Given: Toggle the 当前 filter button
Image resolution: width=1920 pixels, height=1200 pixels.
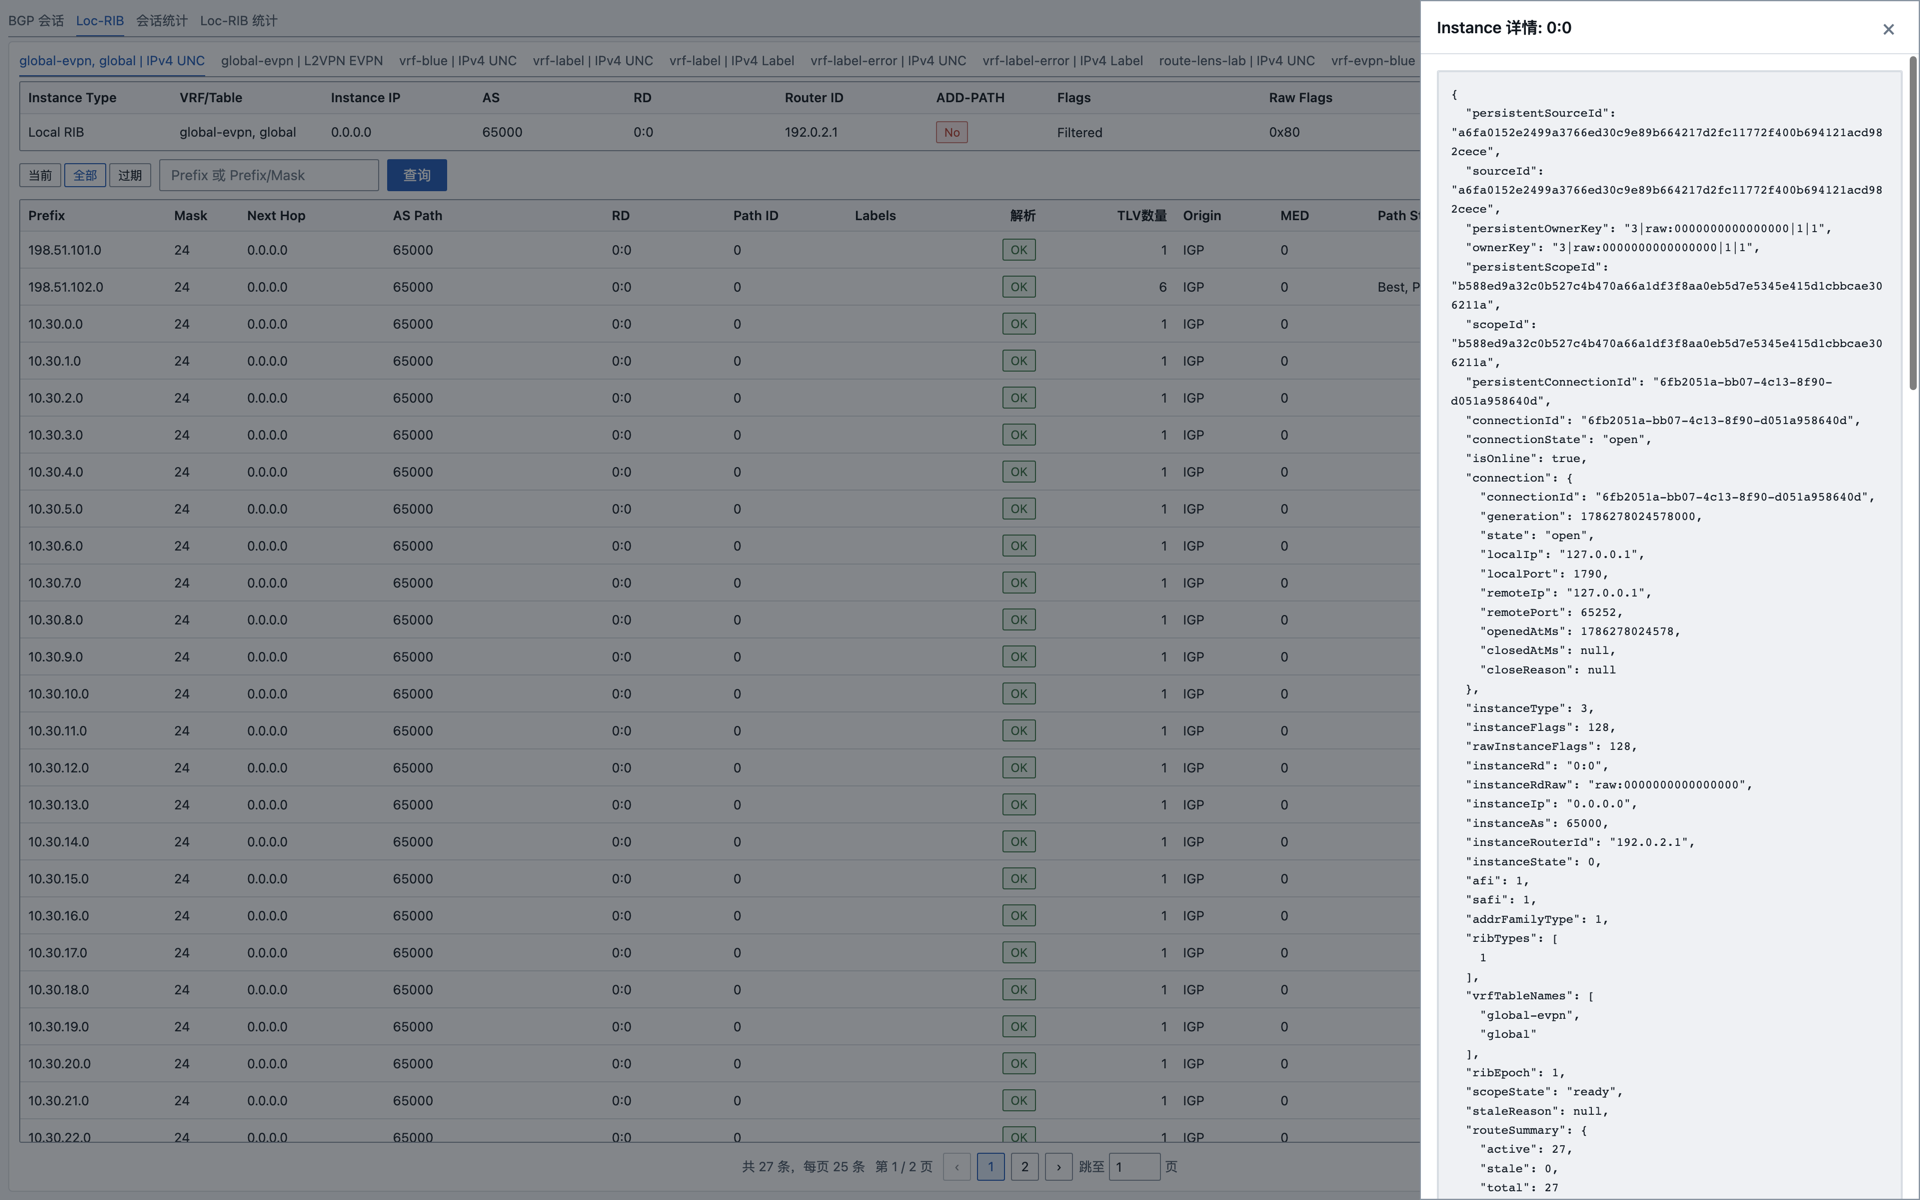Looking at the screenshot, I should point(40,175).
